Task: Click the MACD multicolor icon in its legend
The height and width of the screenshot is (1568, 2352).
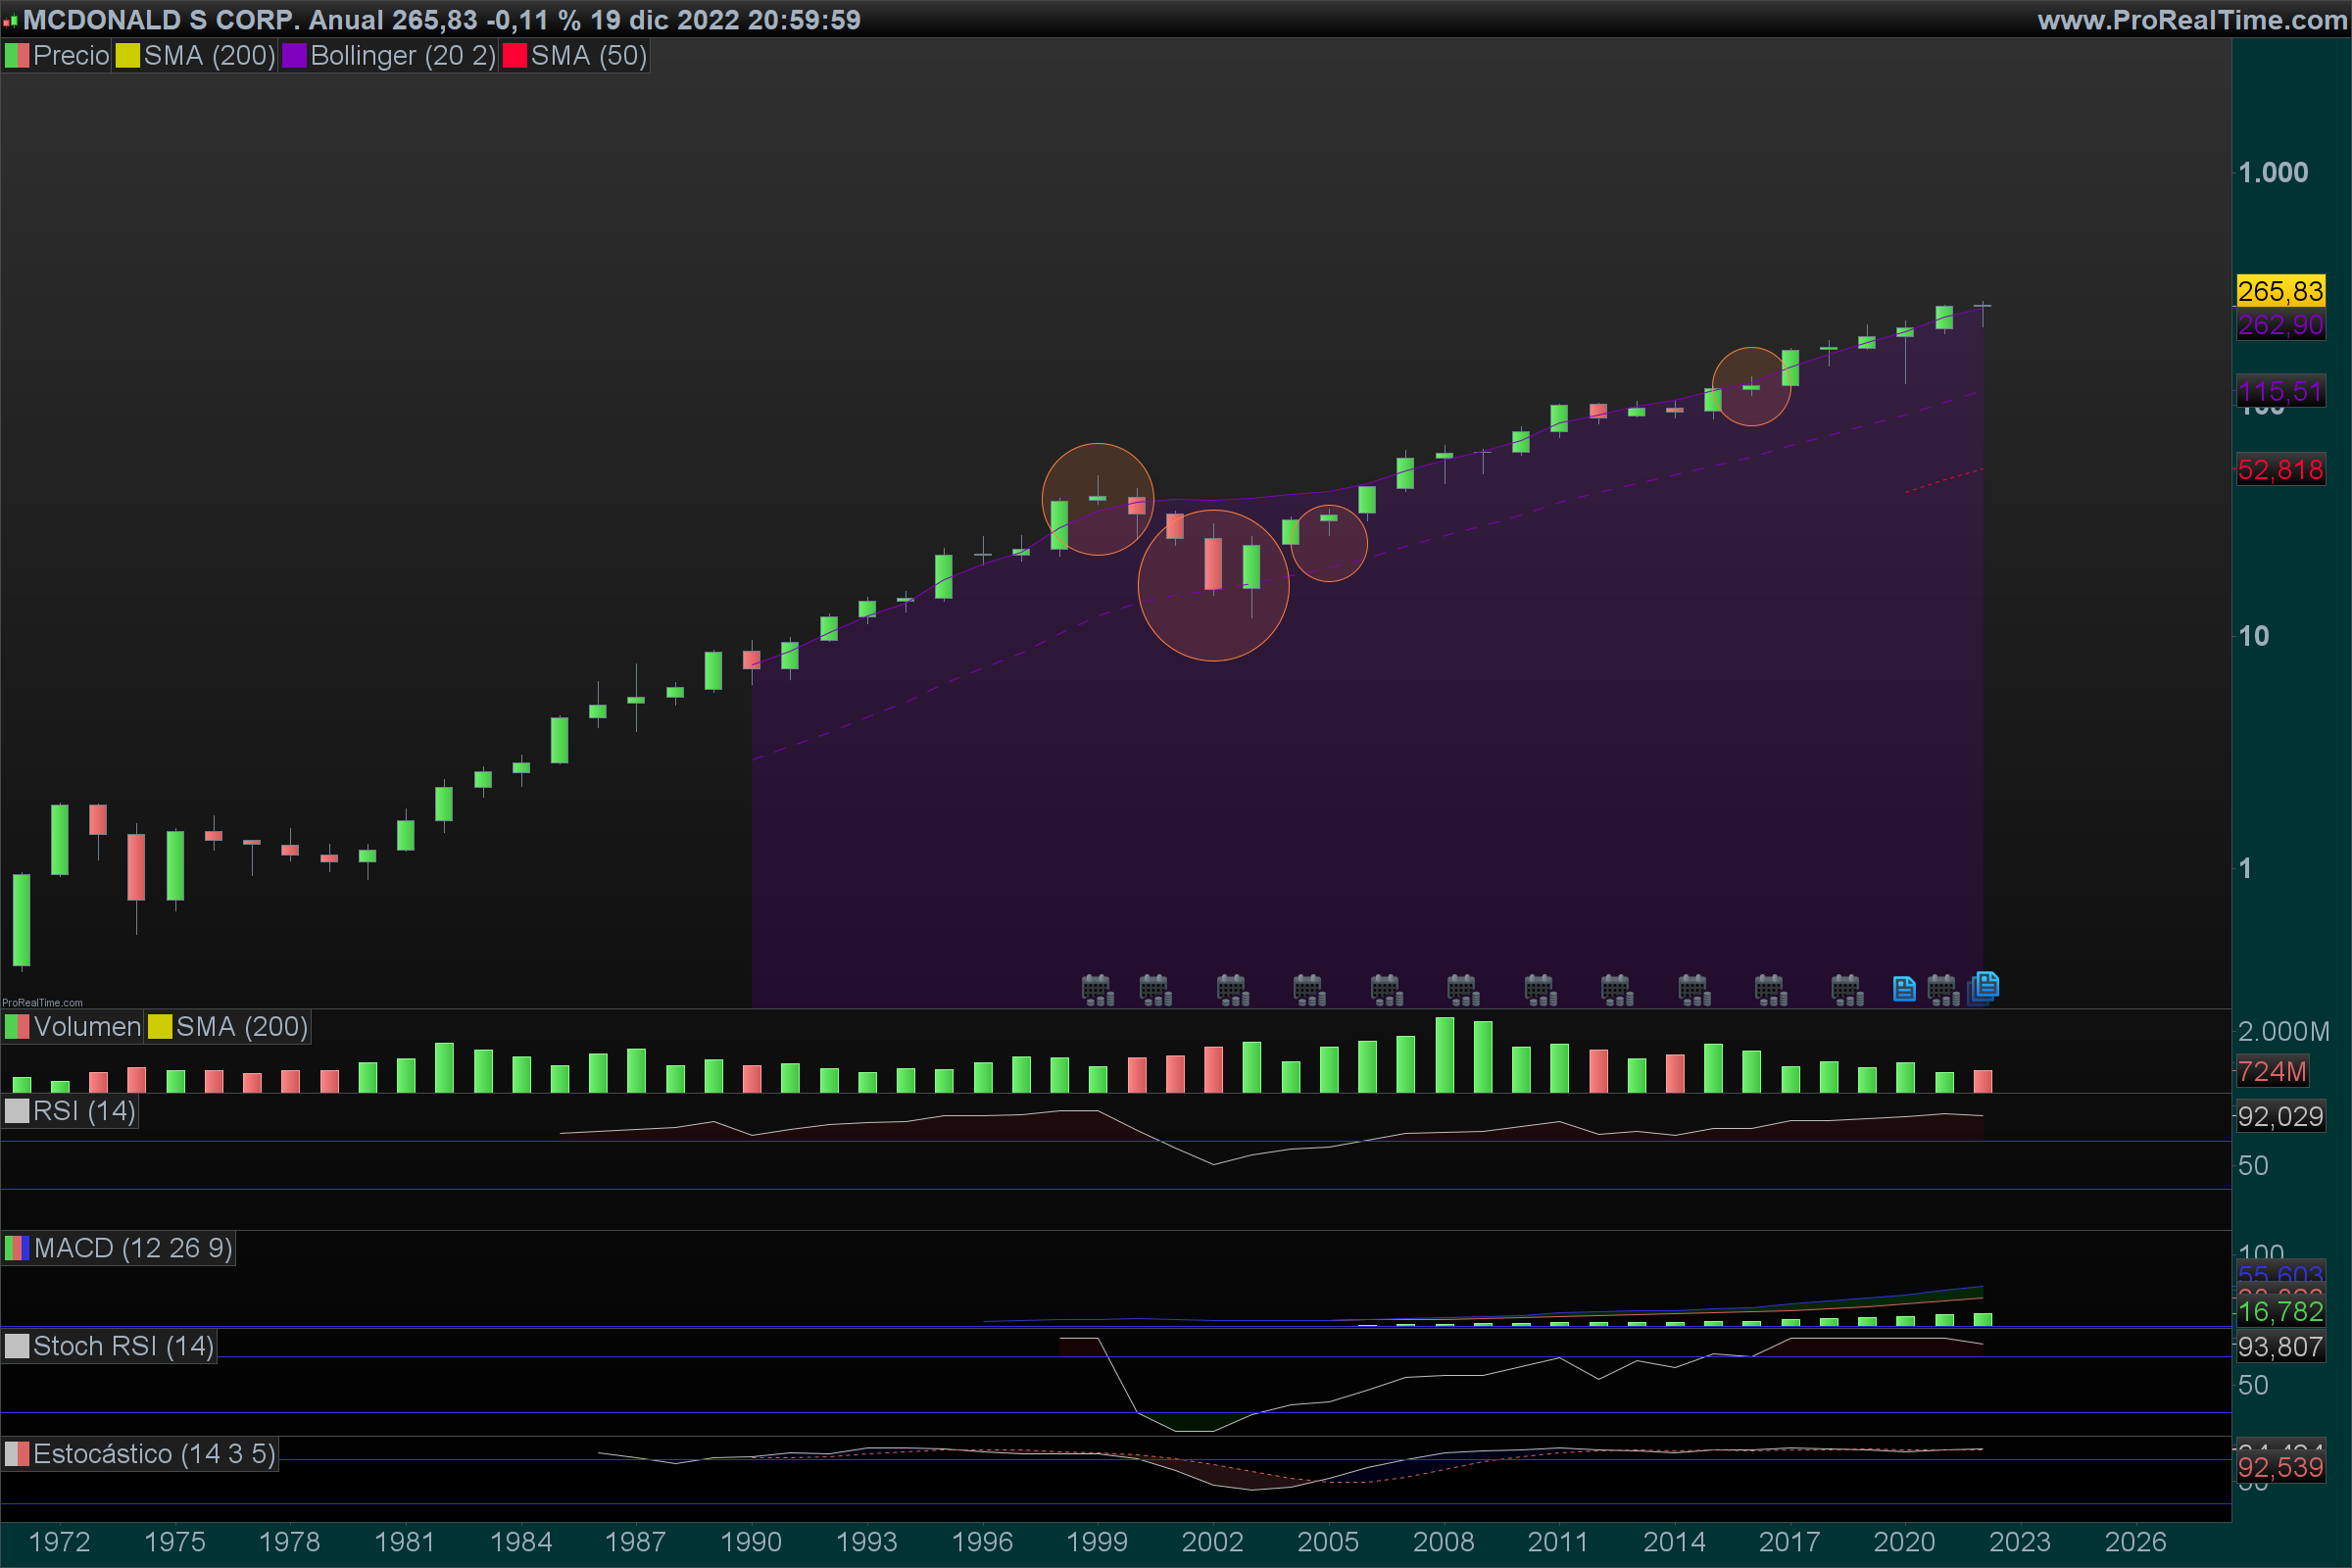Action: pos(17,1248)
